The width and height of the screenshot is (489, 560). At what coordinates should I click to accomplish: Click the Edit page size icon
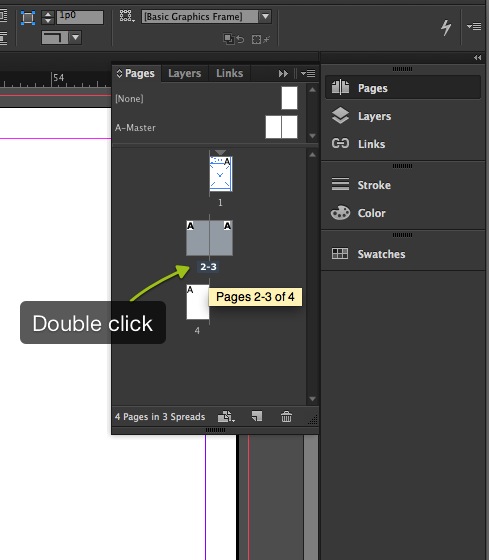tap(226, 416)
